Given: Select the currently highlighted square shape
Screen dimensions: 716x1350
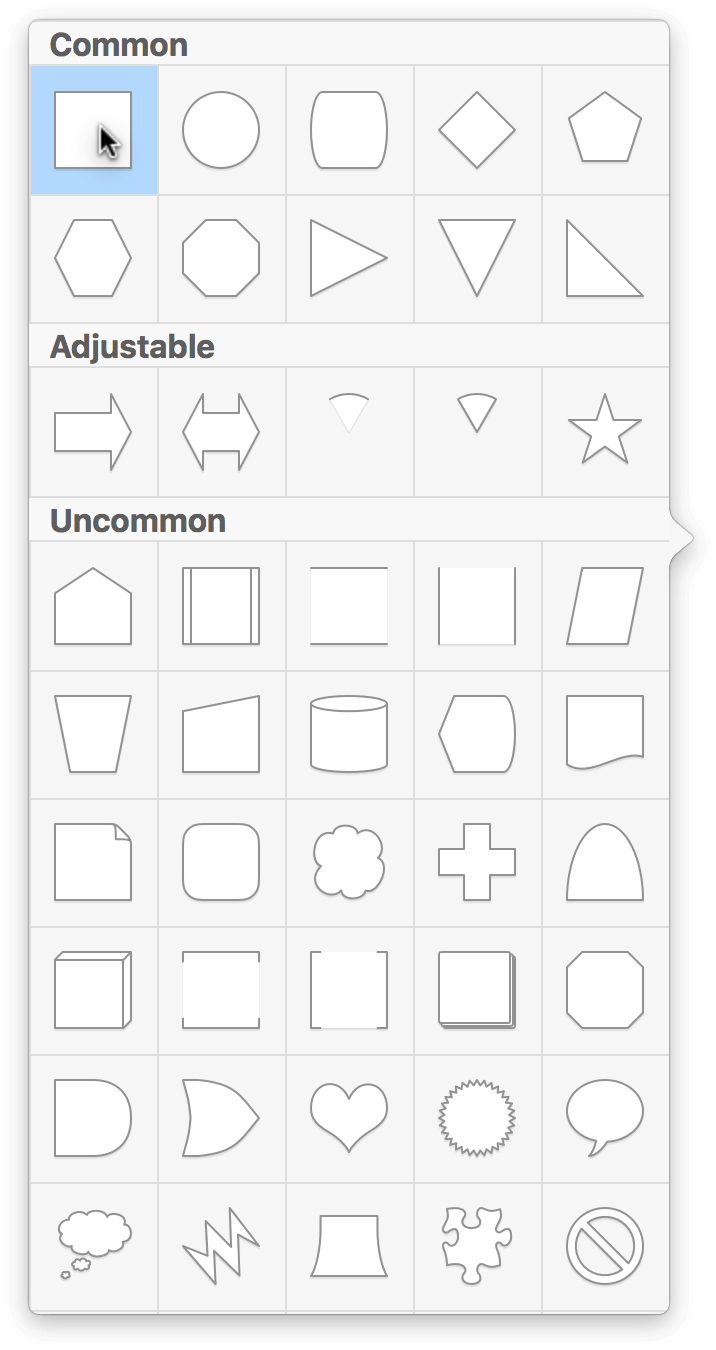Looking at the screenshot, I should pos(93,130).
